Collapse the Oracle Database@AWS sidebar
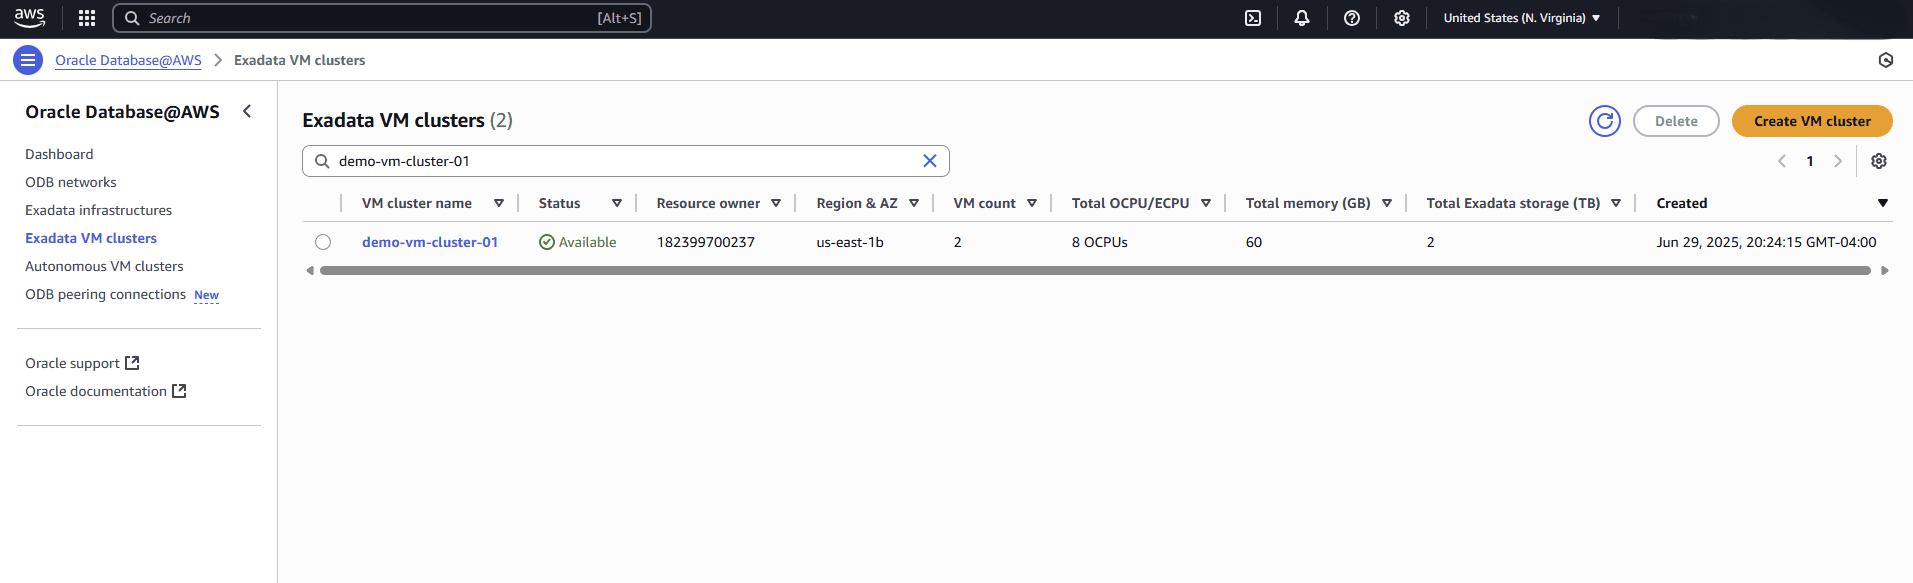 pos(247,111)
